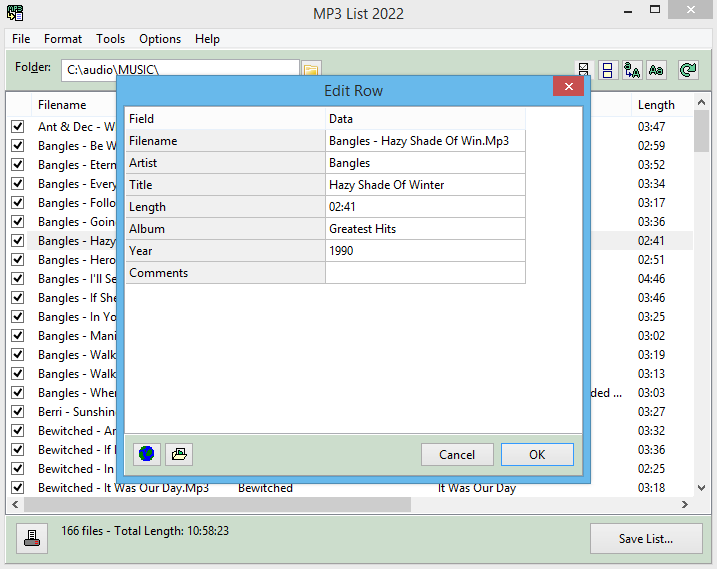
Task: Edit the Album cell Greatest Hits
Action: (x=425, y=229)
